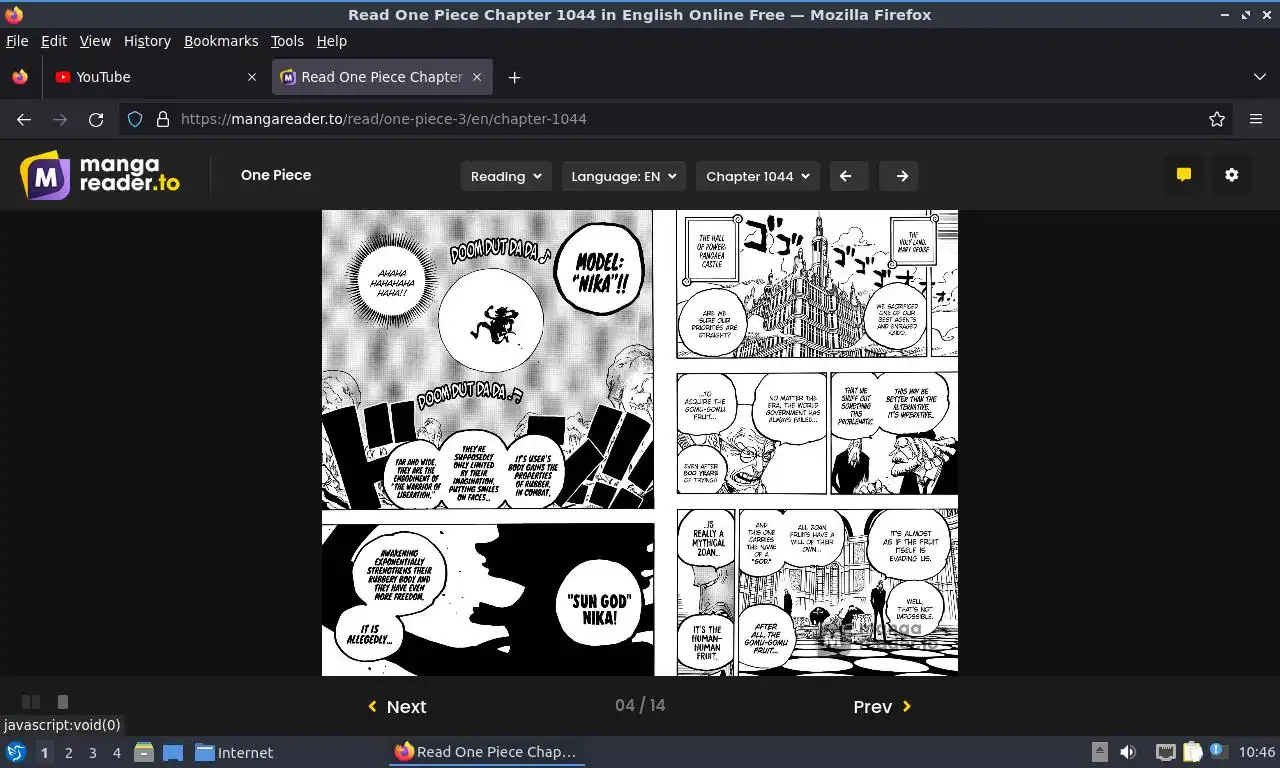Click the MangaReader.to logo
The height and width of the screenshot is (768, 1280).
click(x=100, y=175)
